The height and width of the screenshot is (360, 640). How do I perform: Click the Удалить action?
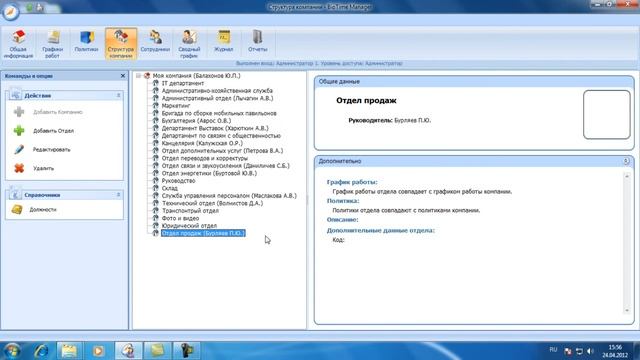tap(43, 168)
